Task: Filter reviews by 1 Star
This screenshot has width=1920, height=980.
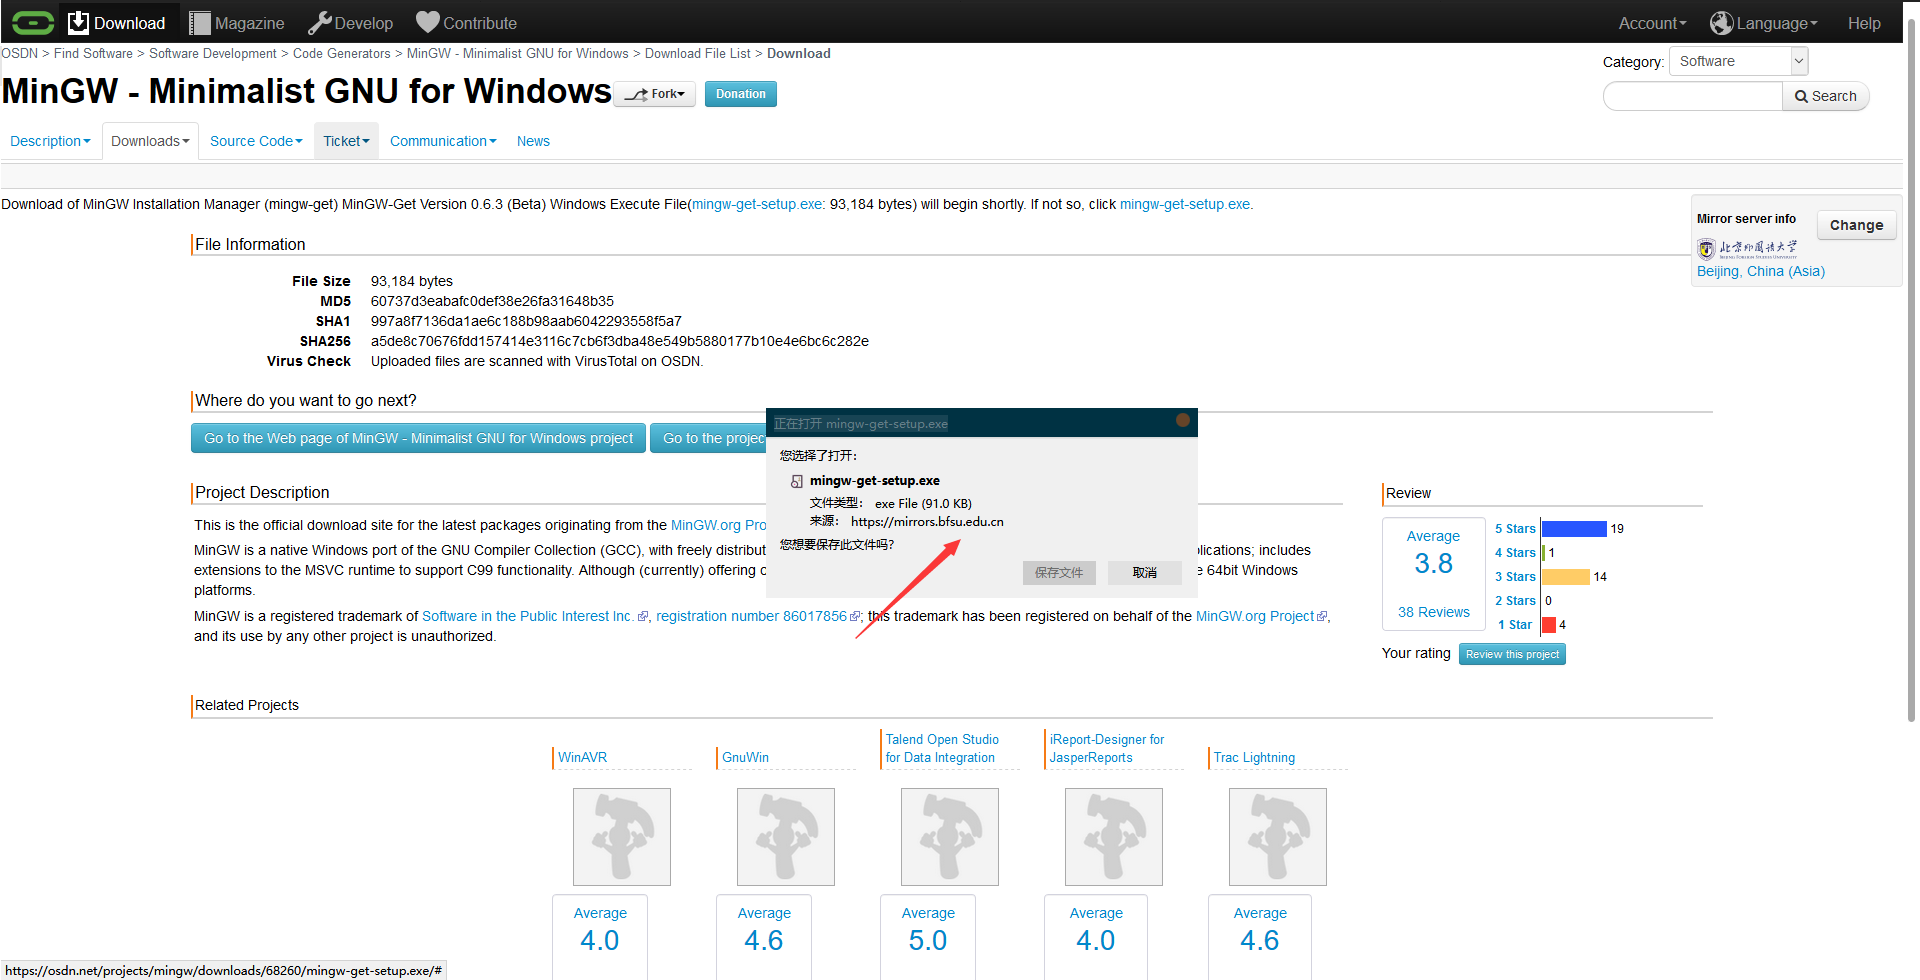Action: click(1515, 625)
